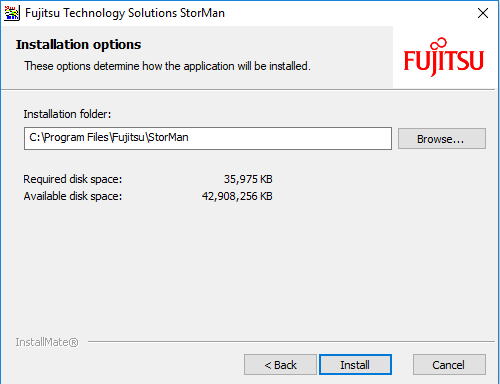
Task: Select the 35,975 KB required space value
Action: 248,179
